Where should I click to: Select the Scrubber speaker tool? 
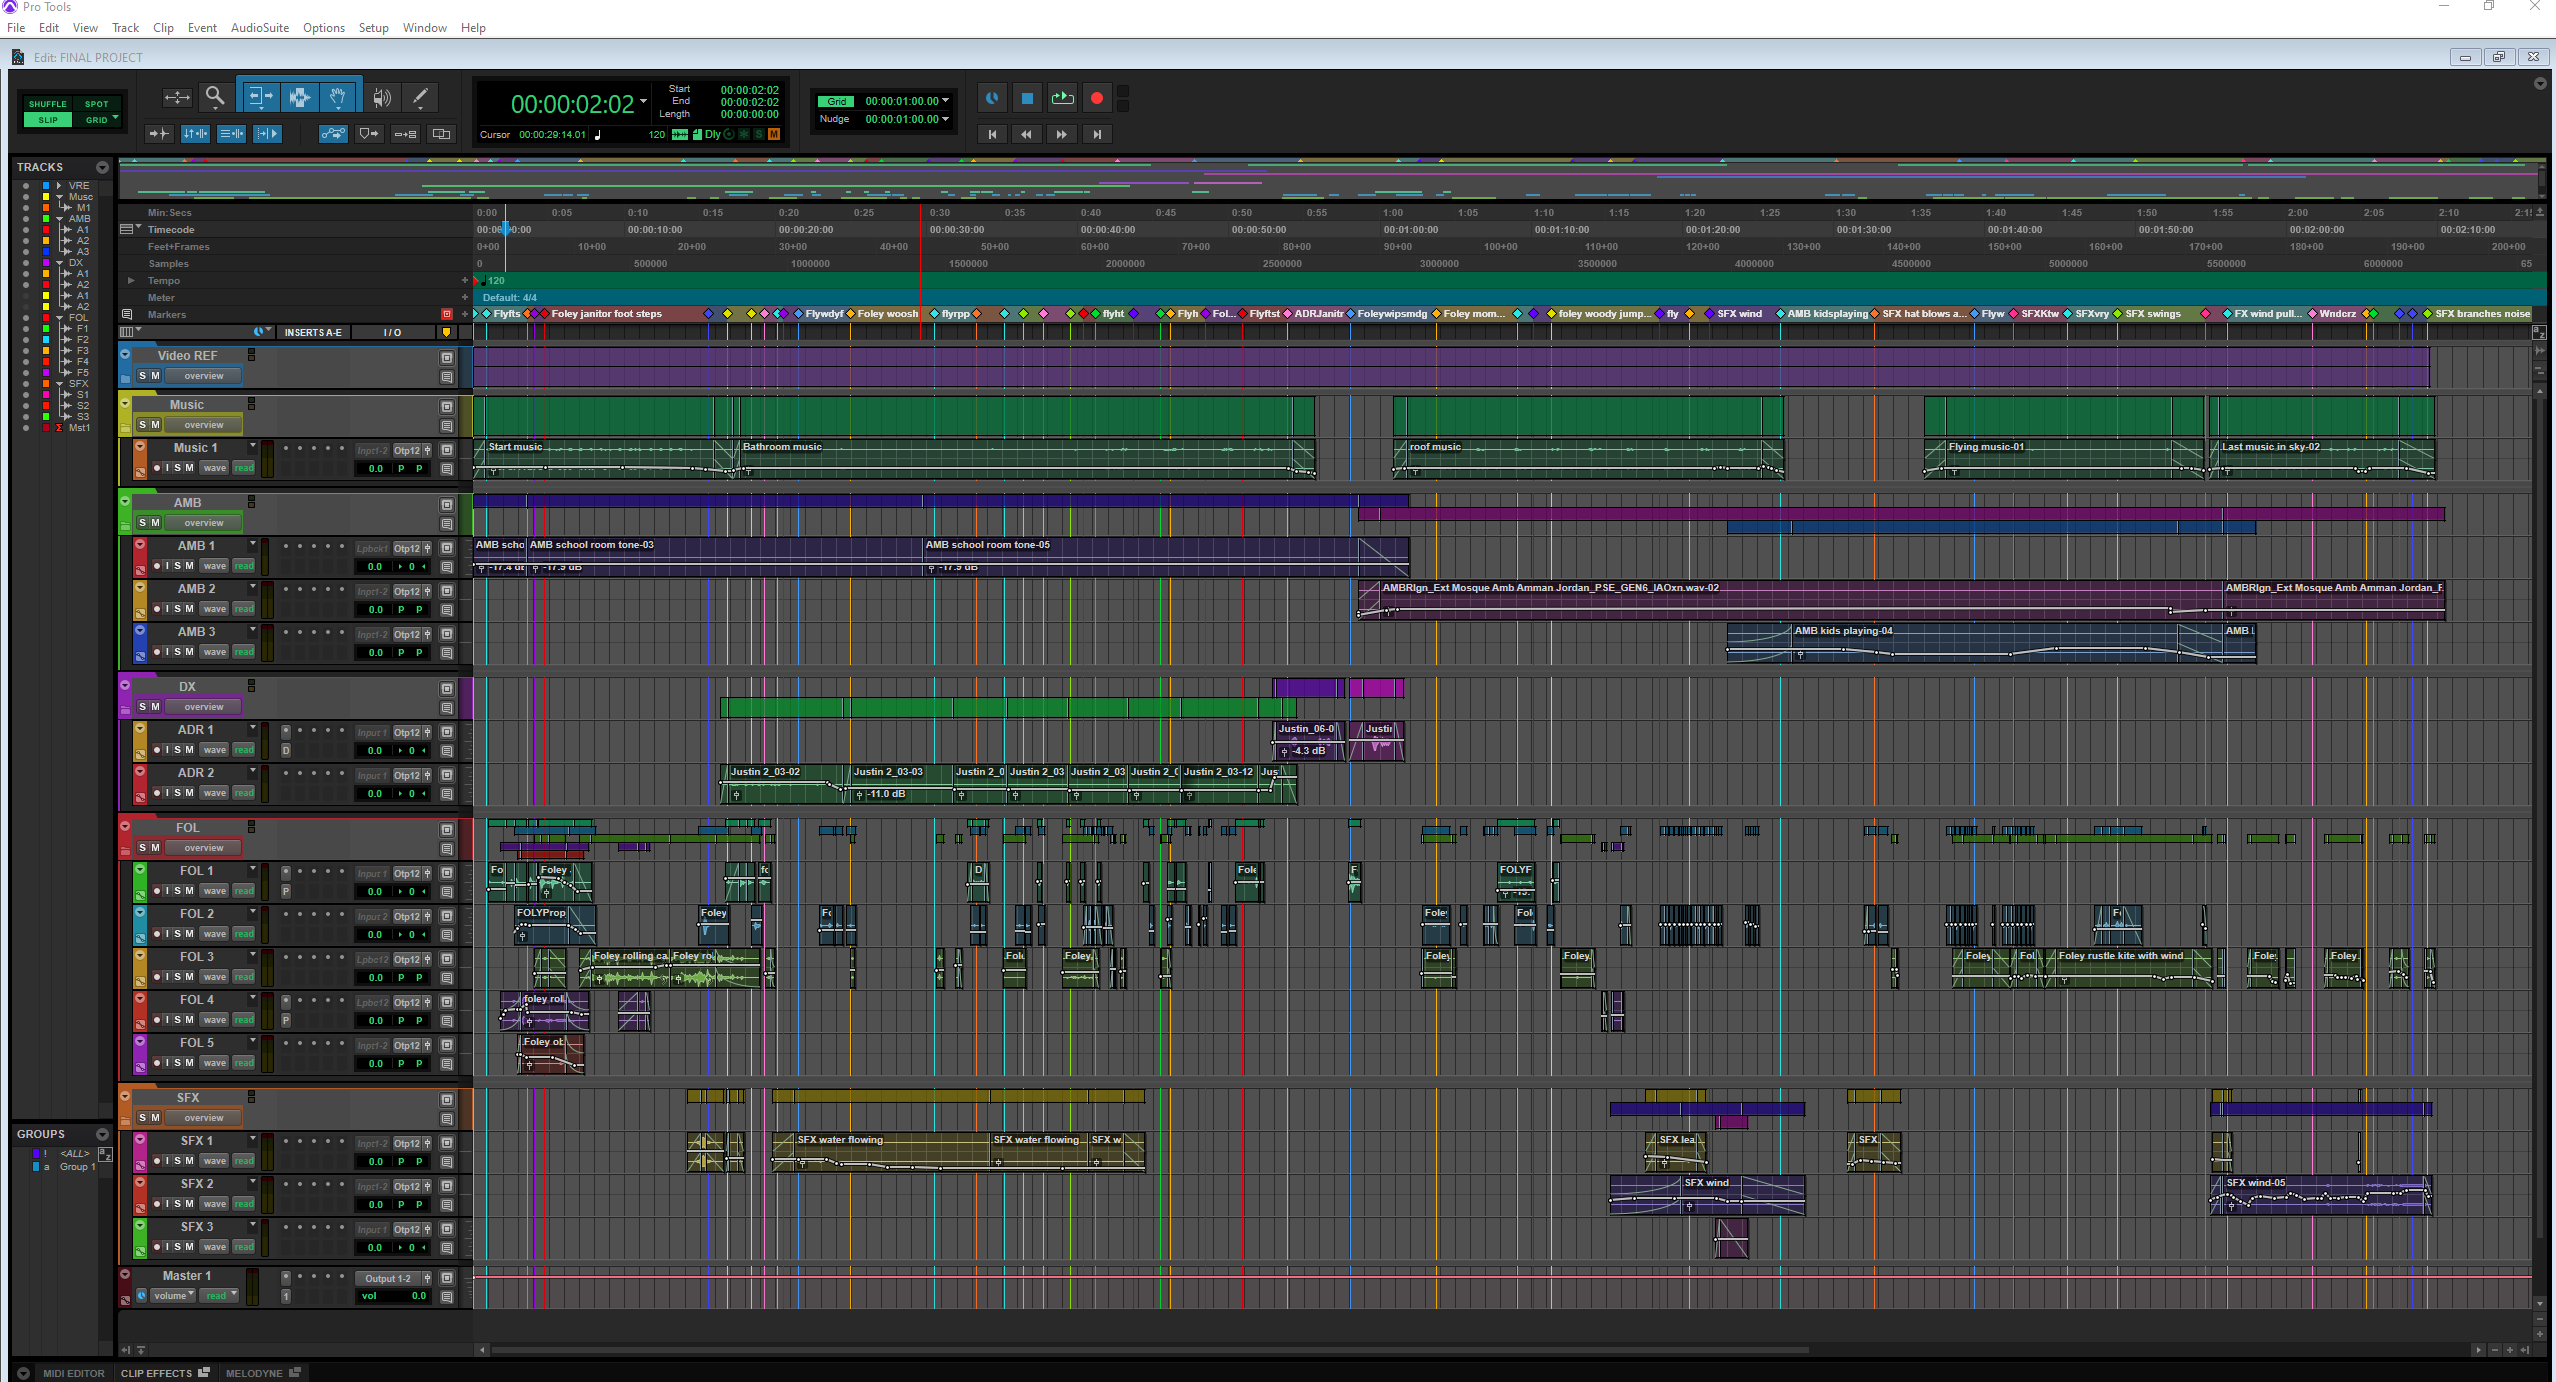point(381,97)
